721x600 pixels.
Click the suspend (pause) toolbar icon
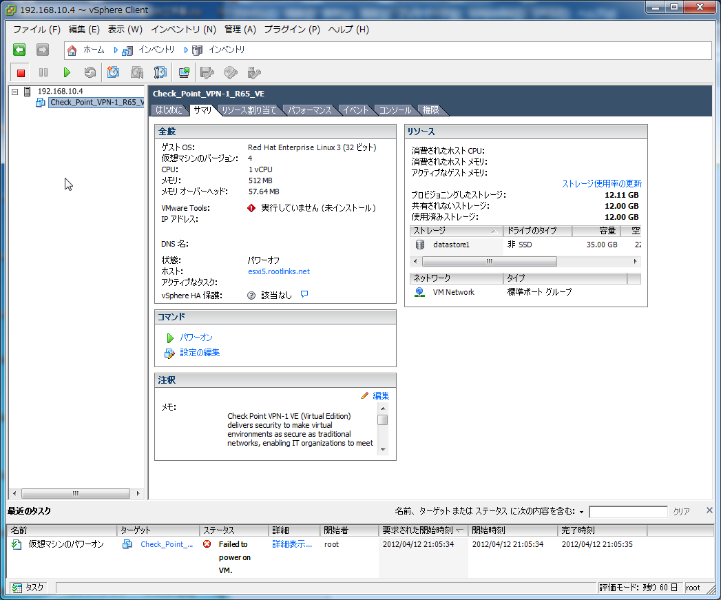point(43,73)
